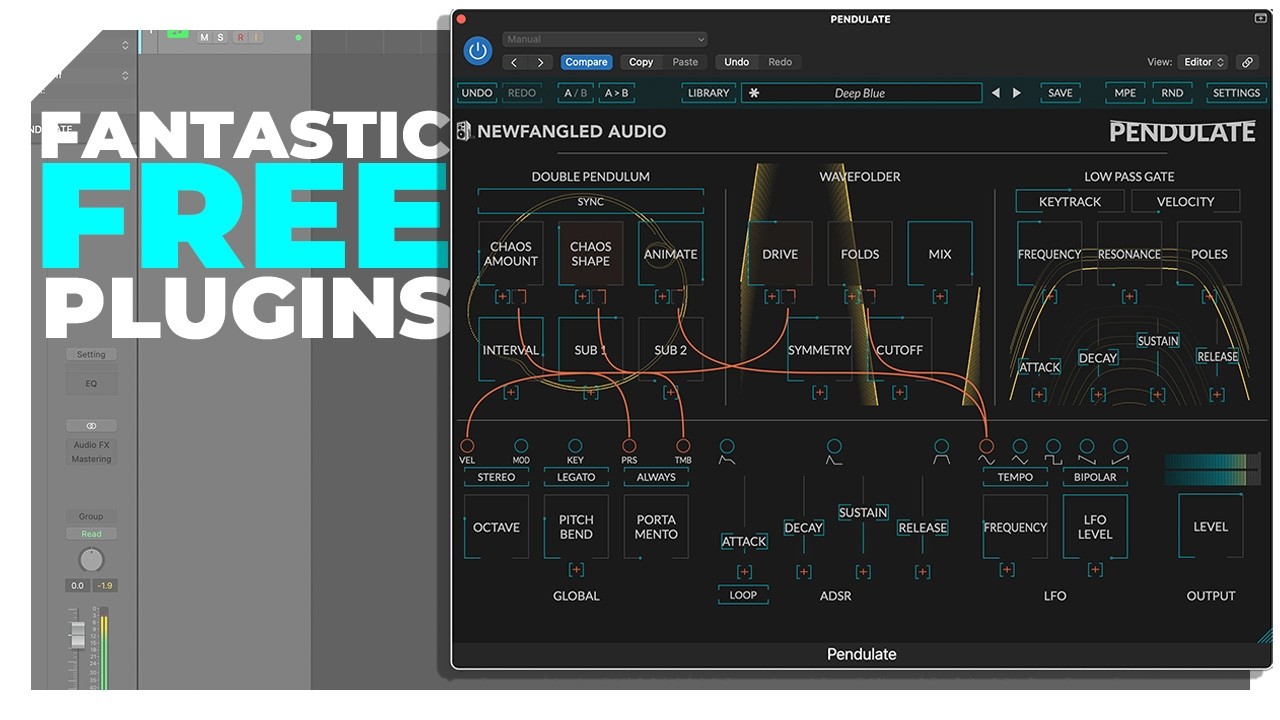The width and height of the screenshot is (1280, 720).
Task: Toggle the blue plugin power button
Action: pyautogui.click(x=478, y=51)
